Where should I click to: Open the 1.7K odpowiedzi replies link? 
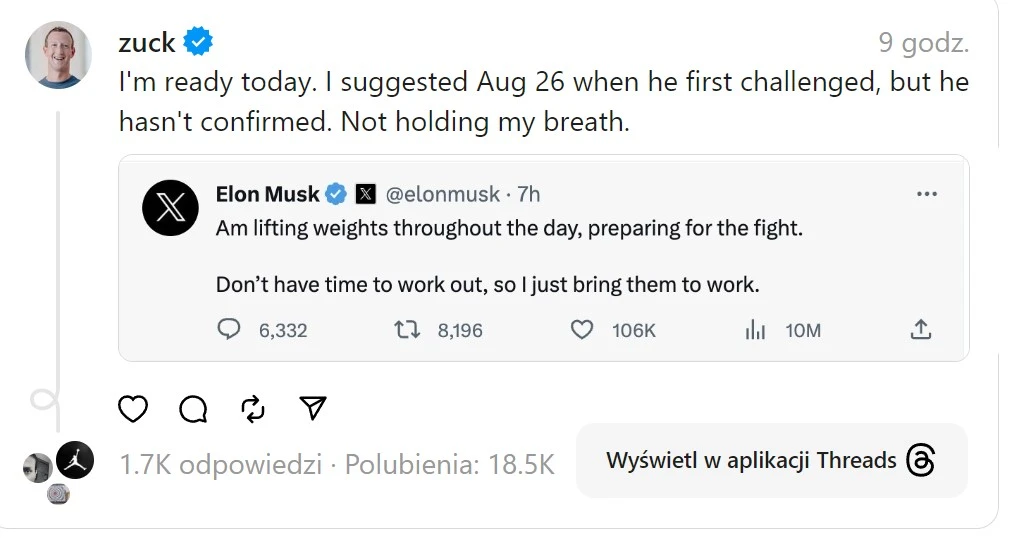pyautogui.click(x=220, y=465)
